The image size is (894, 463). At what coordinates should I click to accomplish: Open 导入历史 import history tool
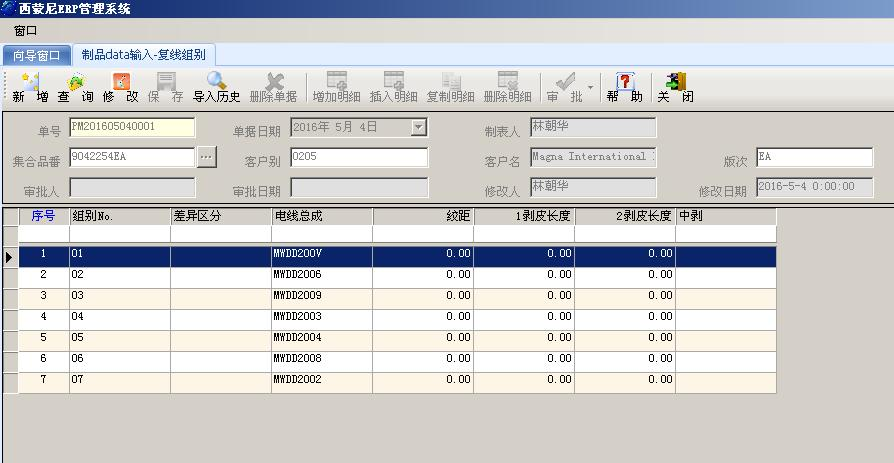point(217,82)
